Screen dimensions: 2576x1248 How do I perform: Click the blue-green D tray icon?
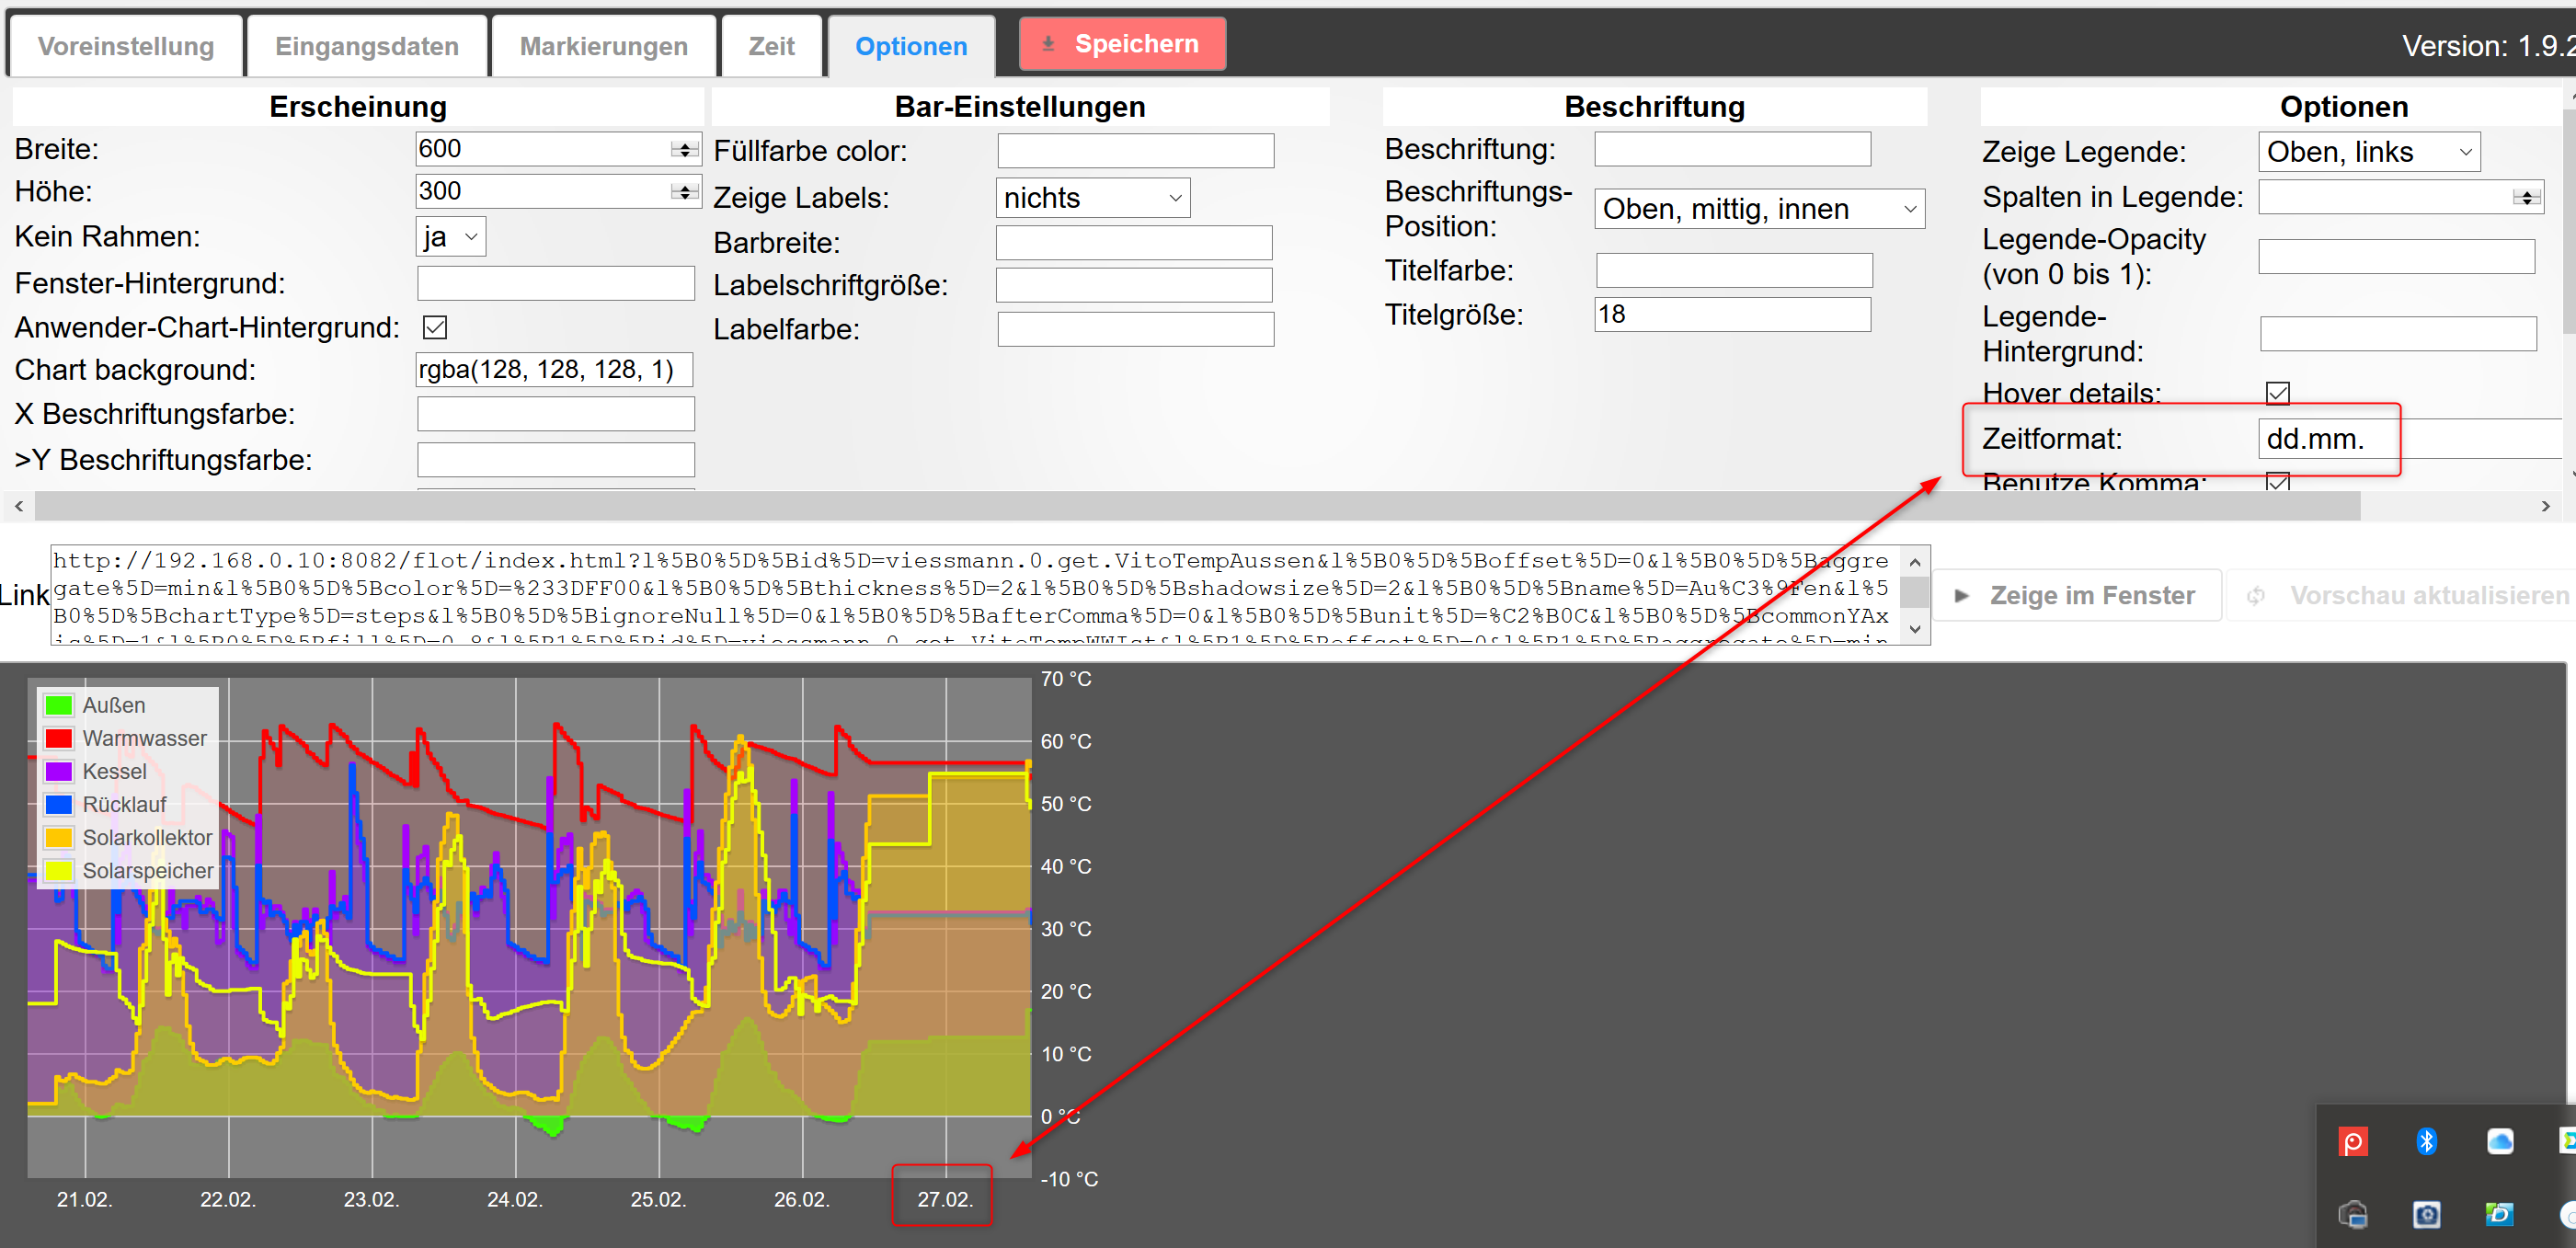pyautogui.click(x=2499, y=1214)
